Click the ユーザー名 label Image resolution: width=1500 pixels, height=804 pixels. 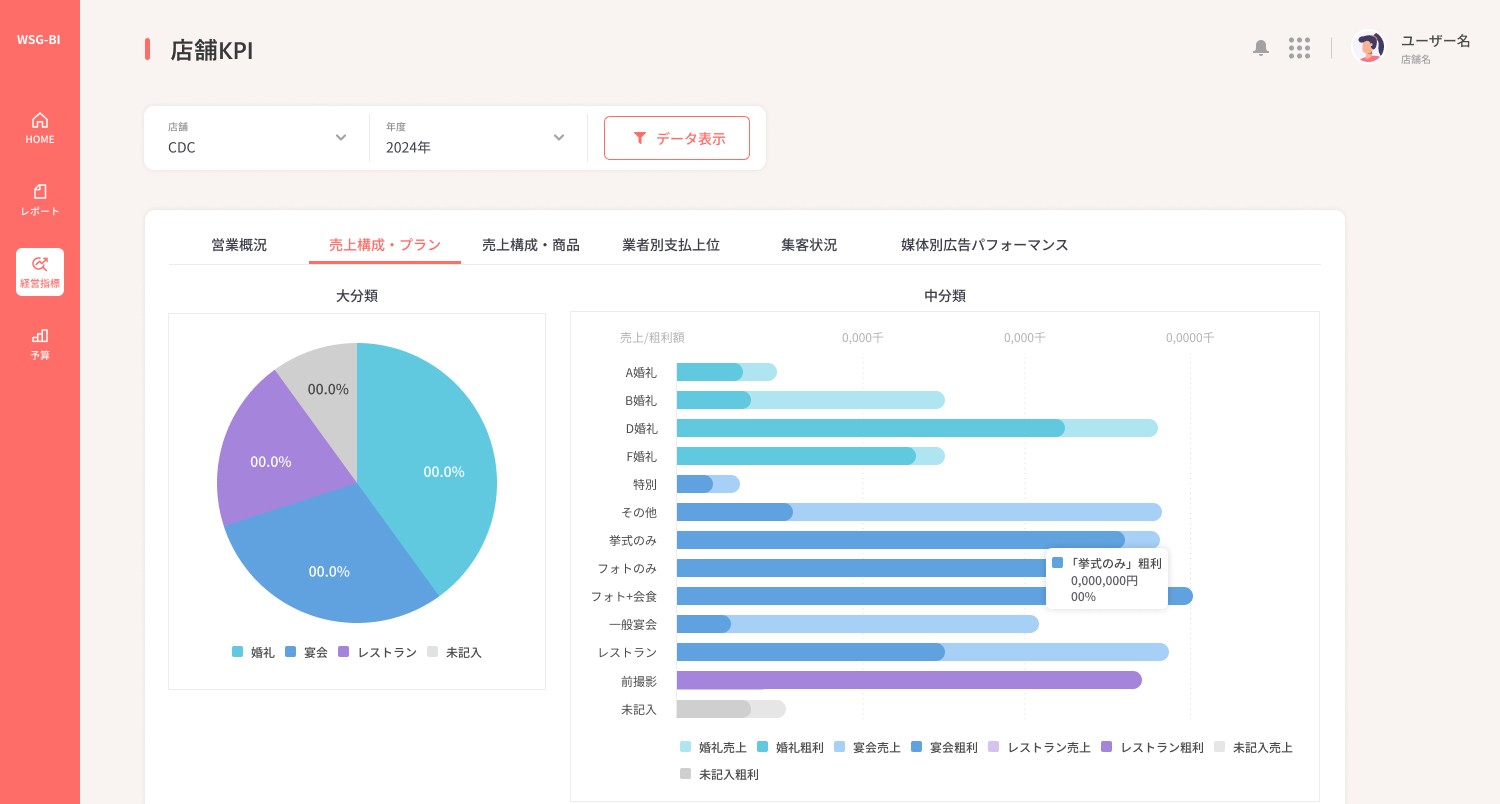click(x=1435, y=41)
